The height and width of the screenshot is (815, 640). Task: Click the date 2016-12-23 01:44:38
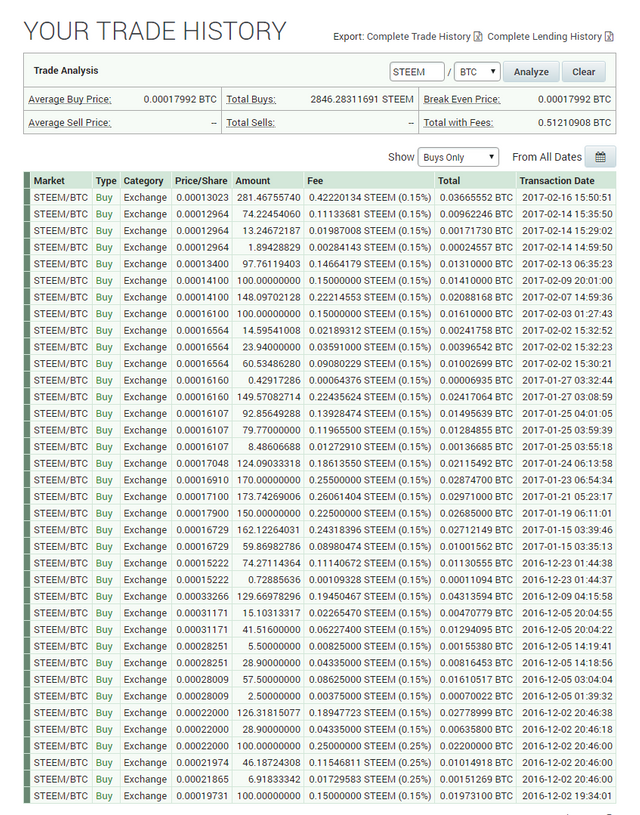click(x=567, y=563)
